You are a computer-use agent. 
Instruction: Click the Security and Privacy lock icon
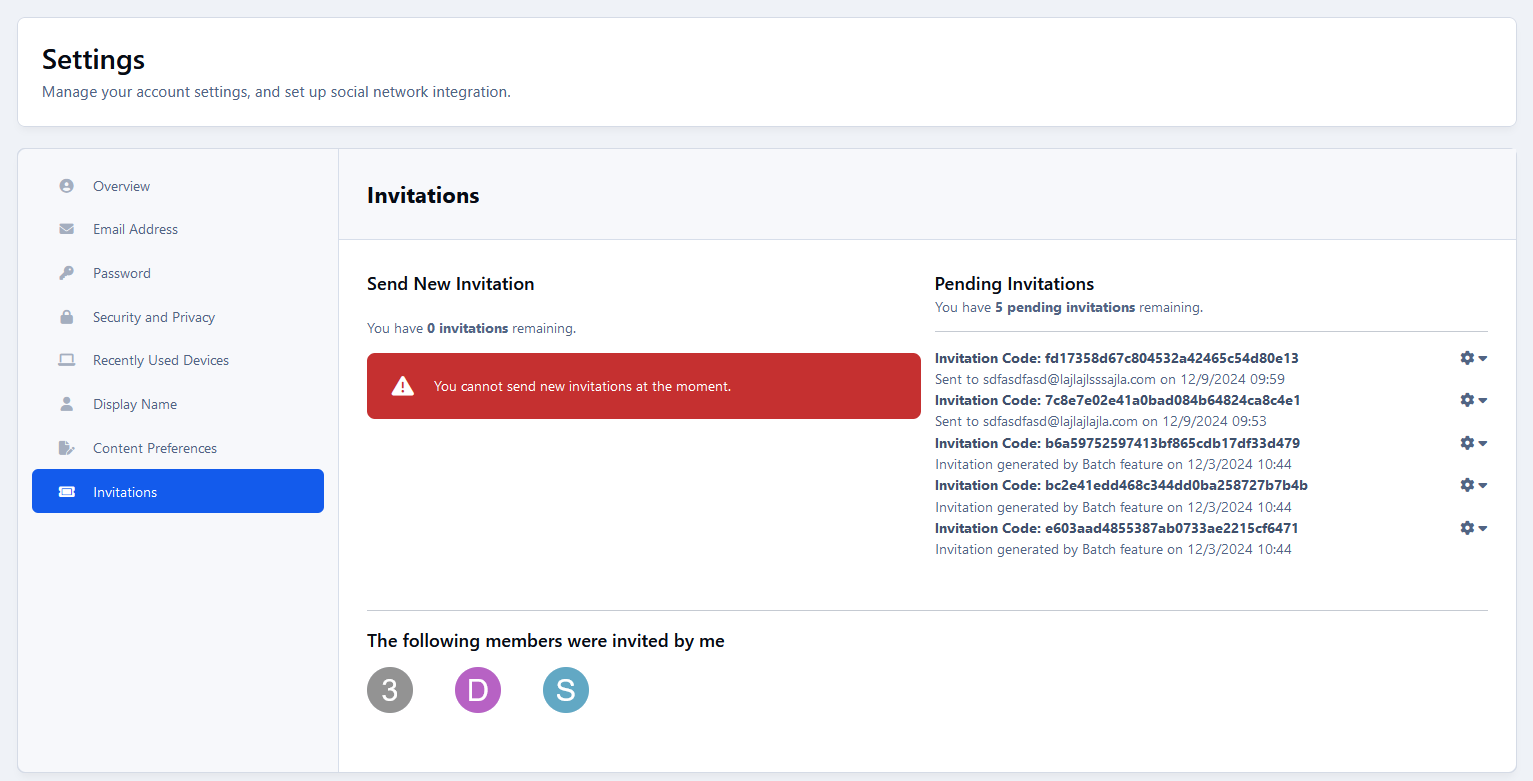pos(65,316)
